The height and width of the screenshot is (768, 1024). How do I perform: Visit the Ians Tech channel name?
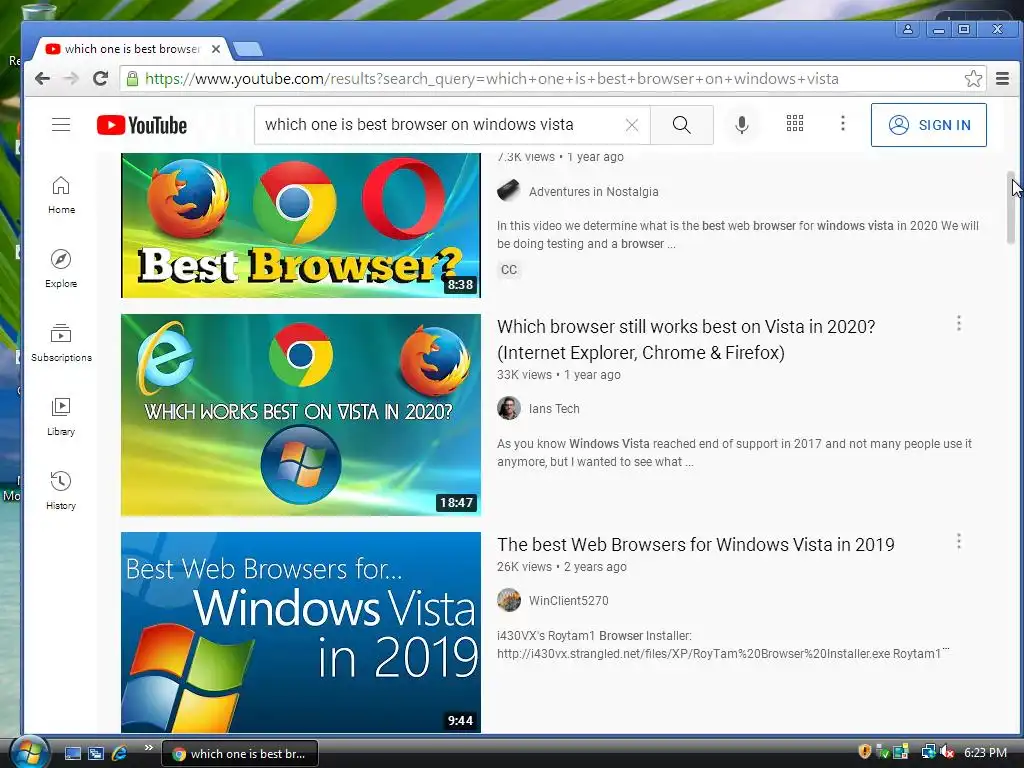554,409
